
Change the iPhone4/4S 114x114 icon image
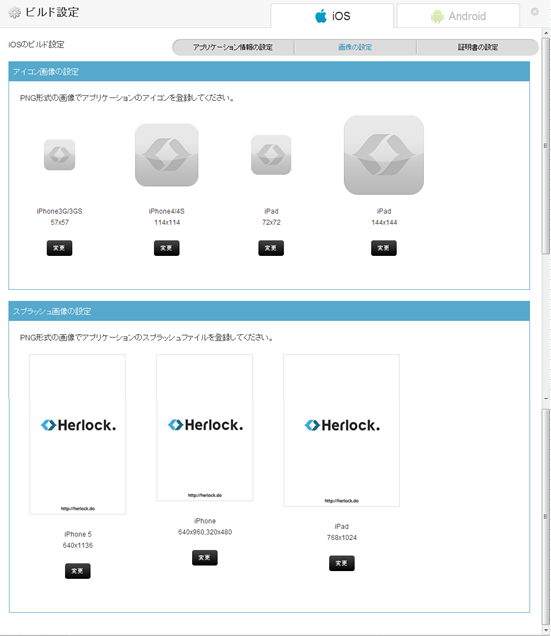[x=166, y=248]
